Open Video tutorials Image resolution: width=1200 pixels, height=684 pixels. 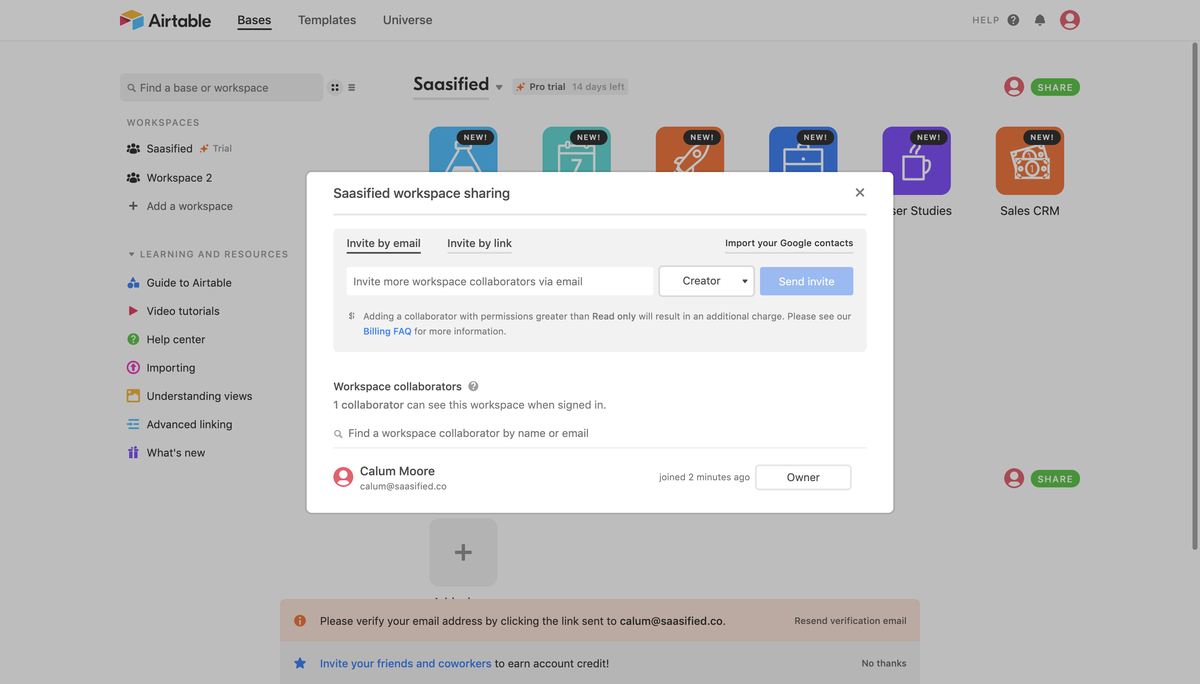coord(183,311)
